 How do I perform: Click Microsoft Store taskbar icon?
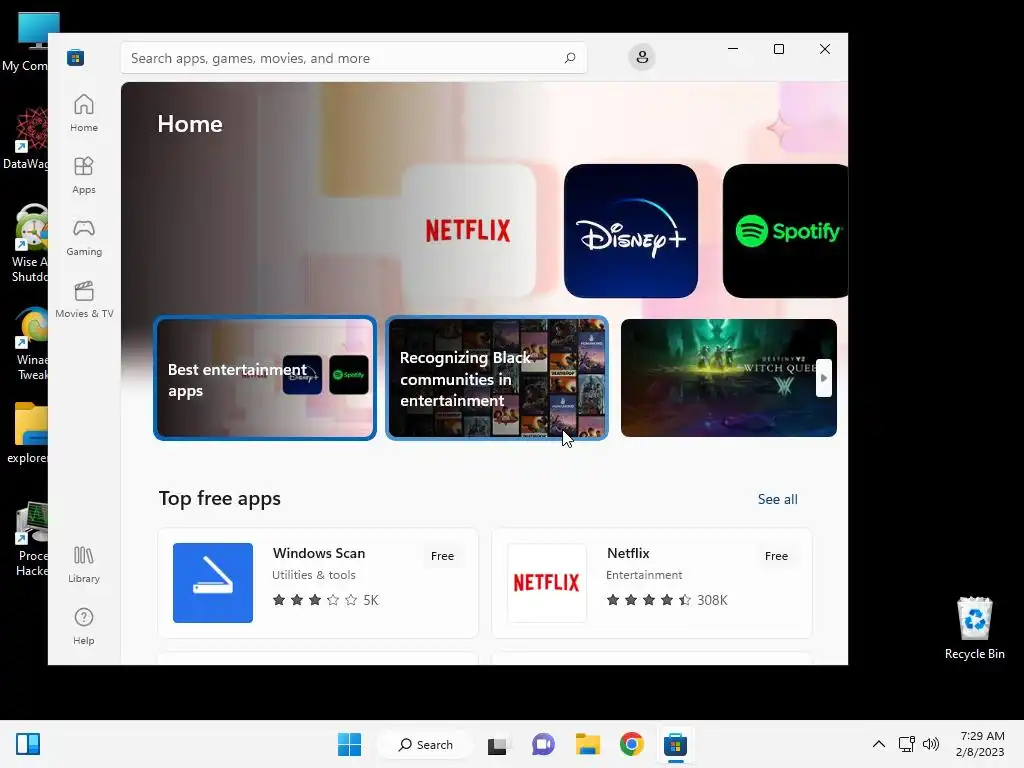tap(675, 744)
